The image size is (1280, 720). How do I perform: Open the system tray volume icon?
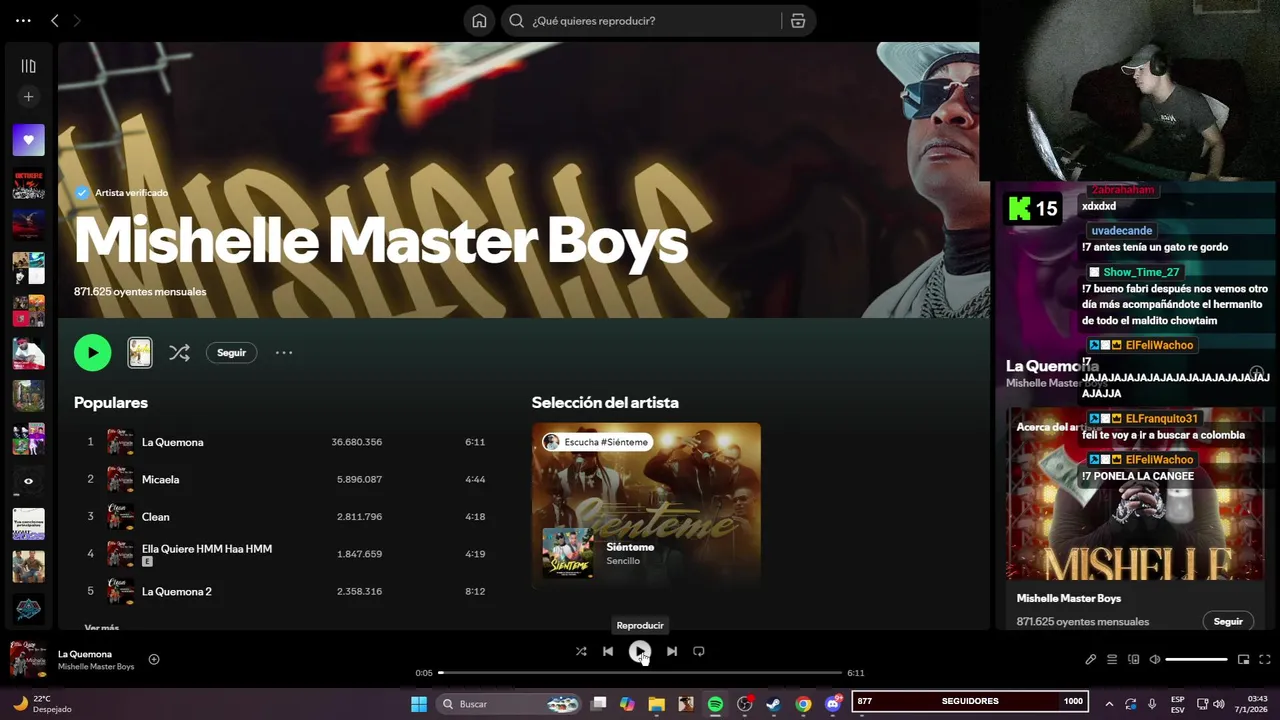1219,704
